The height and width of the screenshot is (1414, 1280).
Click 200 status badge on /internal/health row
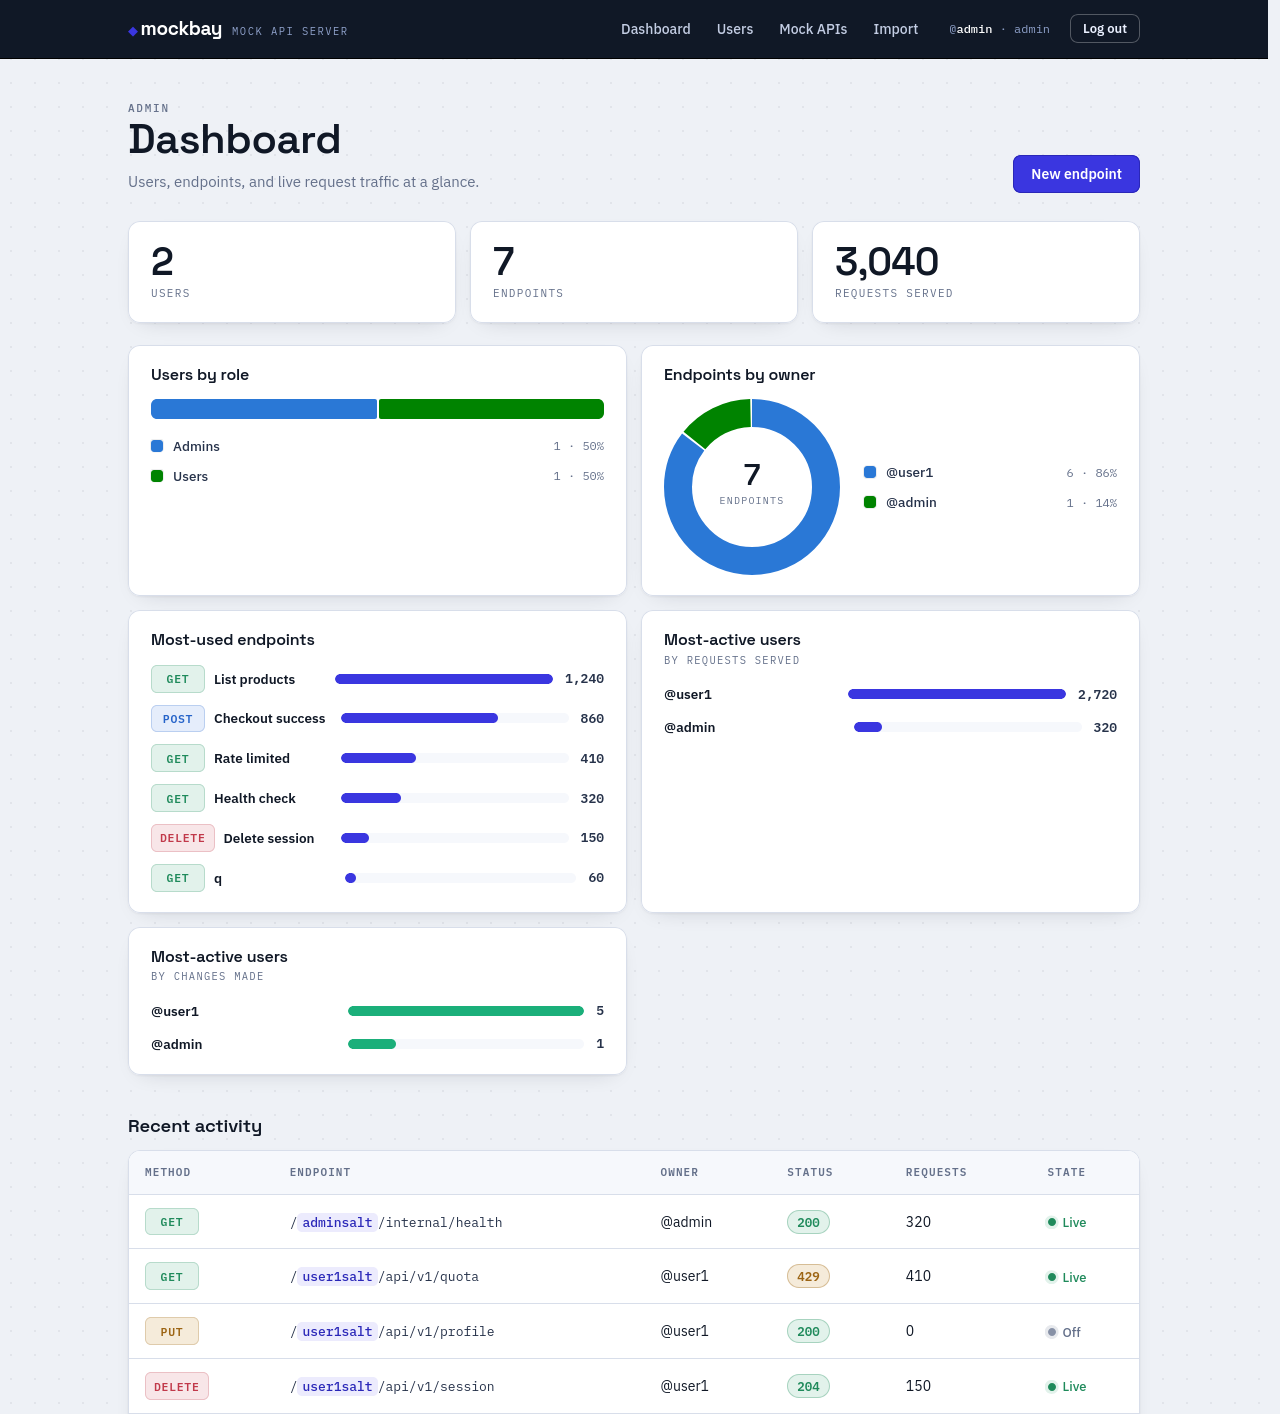pyautogui.click(x=809, y=1222)
